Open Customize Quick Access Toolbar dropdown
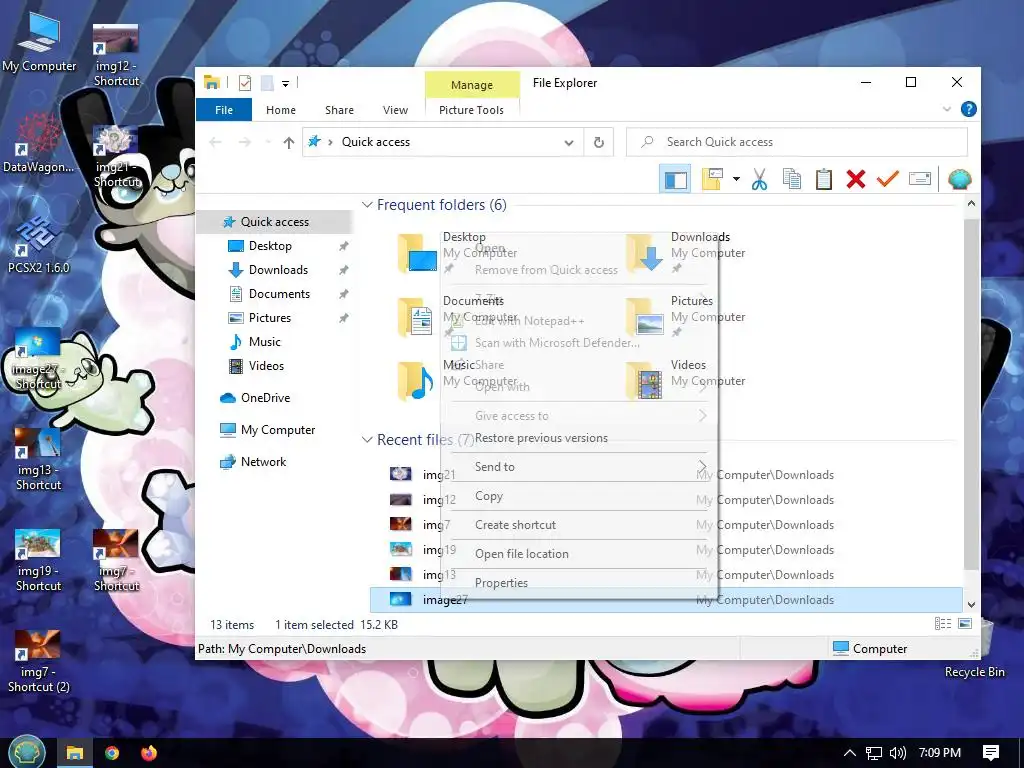The height and width of the screenshot is (768, 1024). coord(285,84)
